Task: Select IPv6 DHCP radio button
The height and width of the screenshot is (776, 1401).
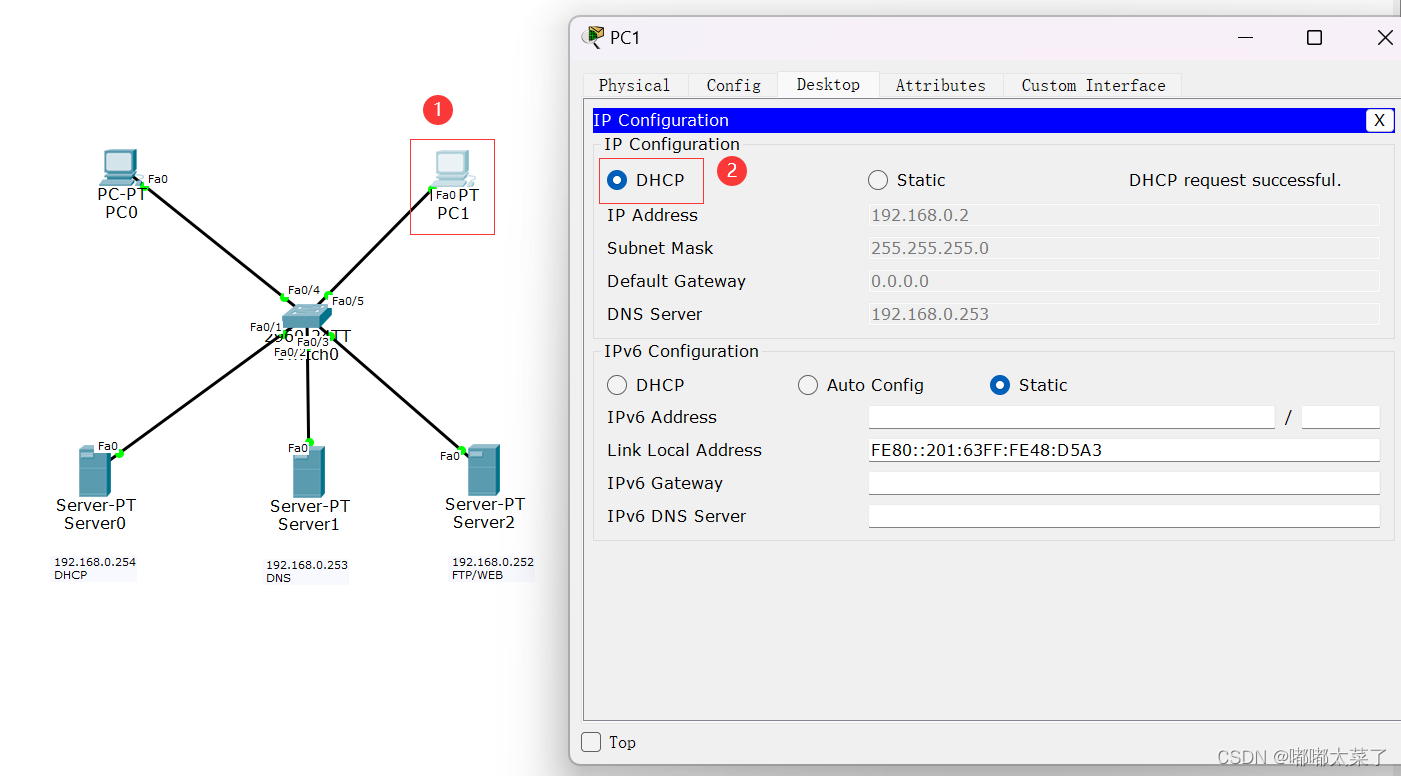Action: (618, 385)
